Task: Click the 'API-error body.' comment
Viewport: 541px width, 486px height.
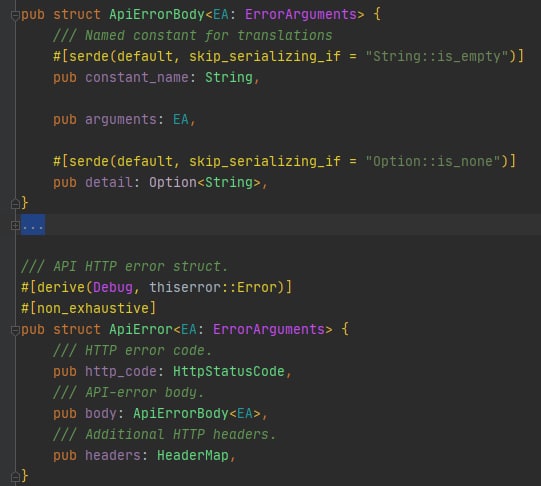Action: (x=129, y=393)
